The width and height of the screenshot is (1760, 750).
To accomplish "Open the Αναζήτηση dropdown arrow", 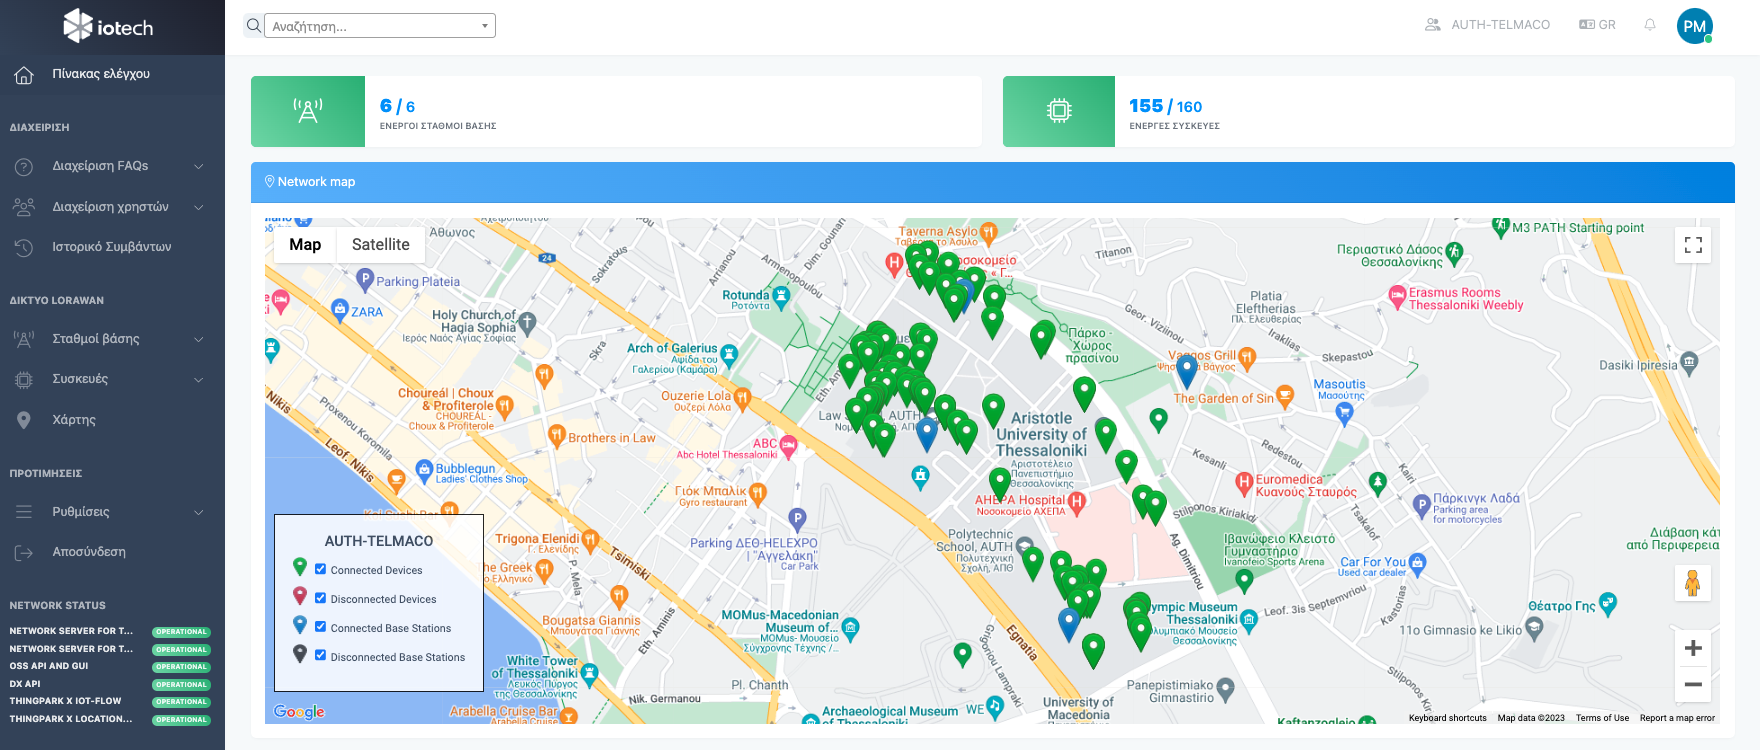I will 485,26.
